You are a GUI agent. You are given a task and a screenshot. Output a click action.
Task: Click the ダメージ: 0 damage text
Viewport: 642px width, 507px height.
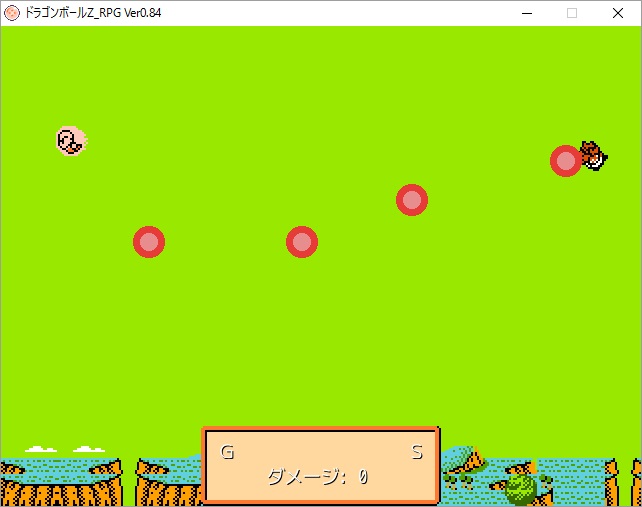[317, 477]
